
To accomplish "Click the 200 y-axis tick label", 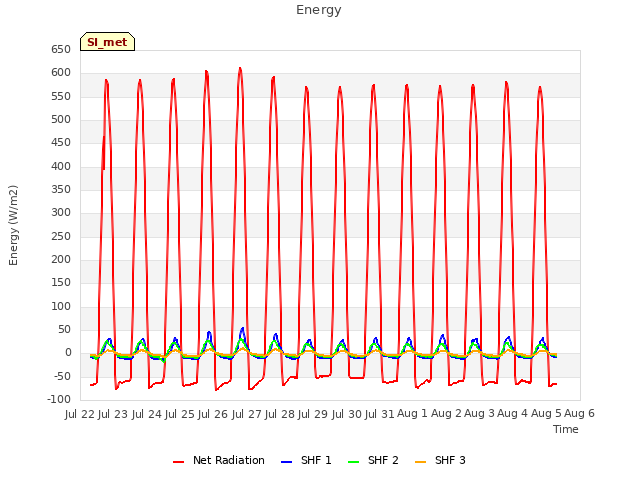I will pyautogui.click(x=61, y=260).
